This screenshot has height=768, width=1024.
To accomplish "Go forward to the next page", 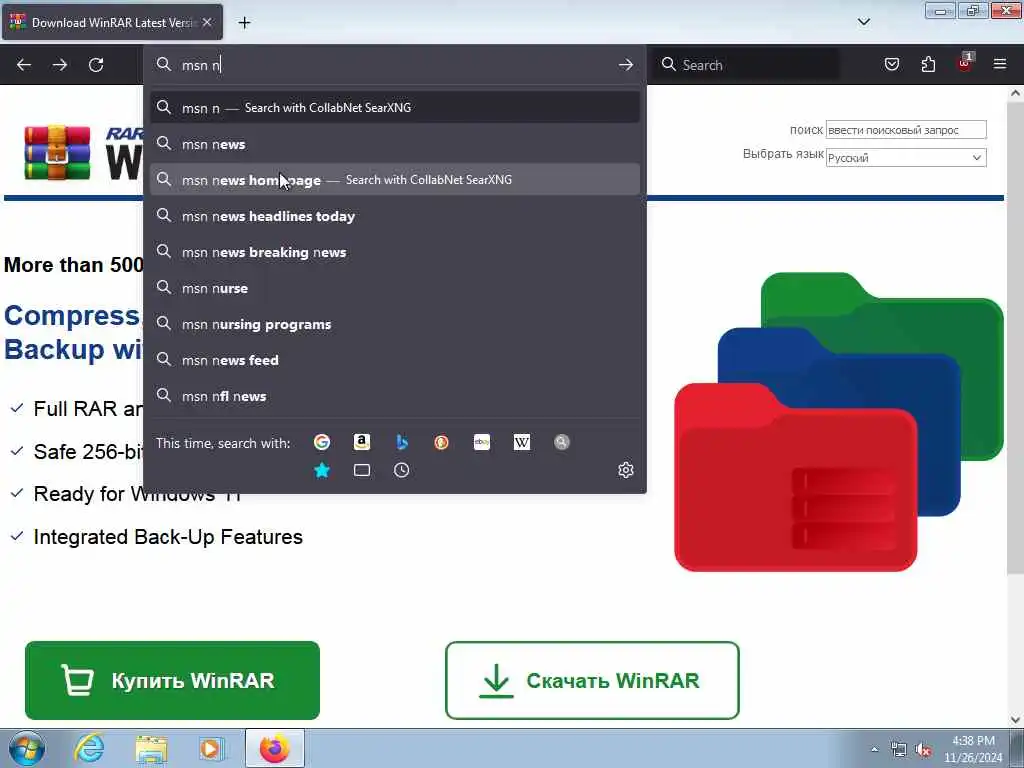I will [x=59, y=65].
